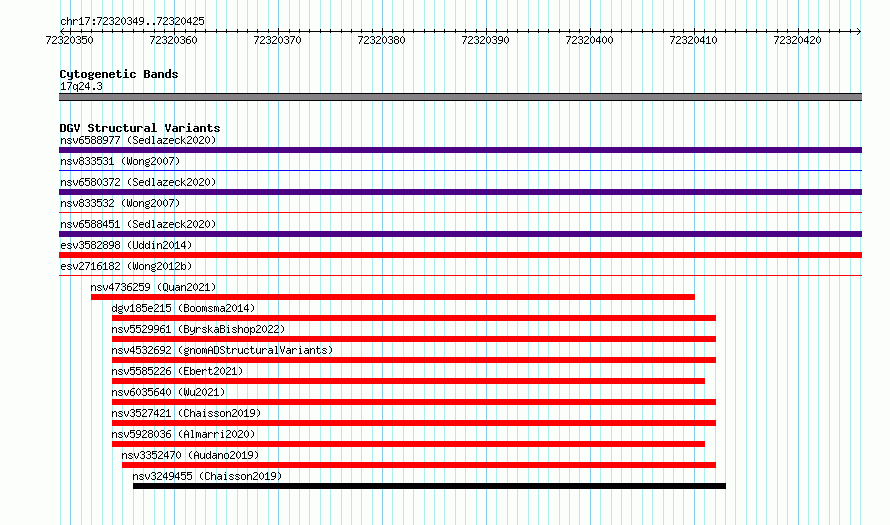Select dgv185e215 (Boomsma2014) label
This screenshot has height=525, width=890.
(183, 308)
